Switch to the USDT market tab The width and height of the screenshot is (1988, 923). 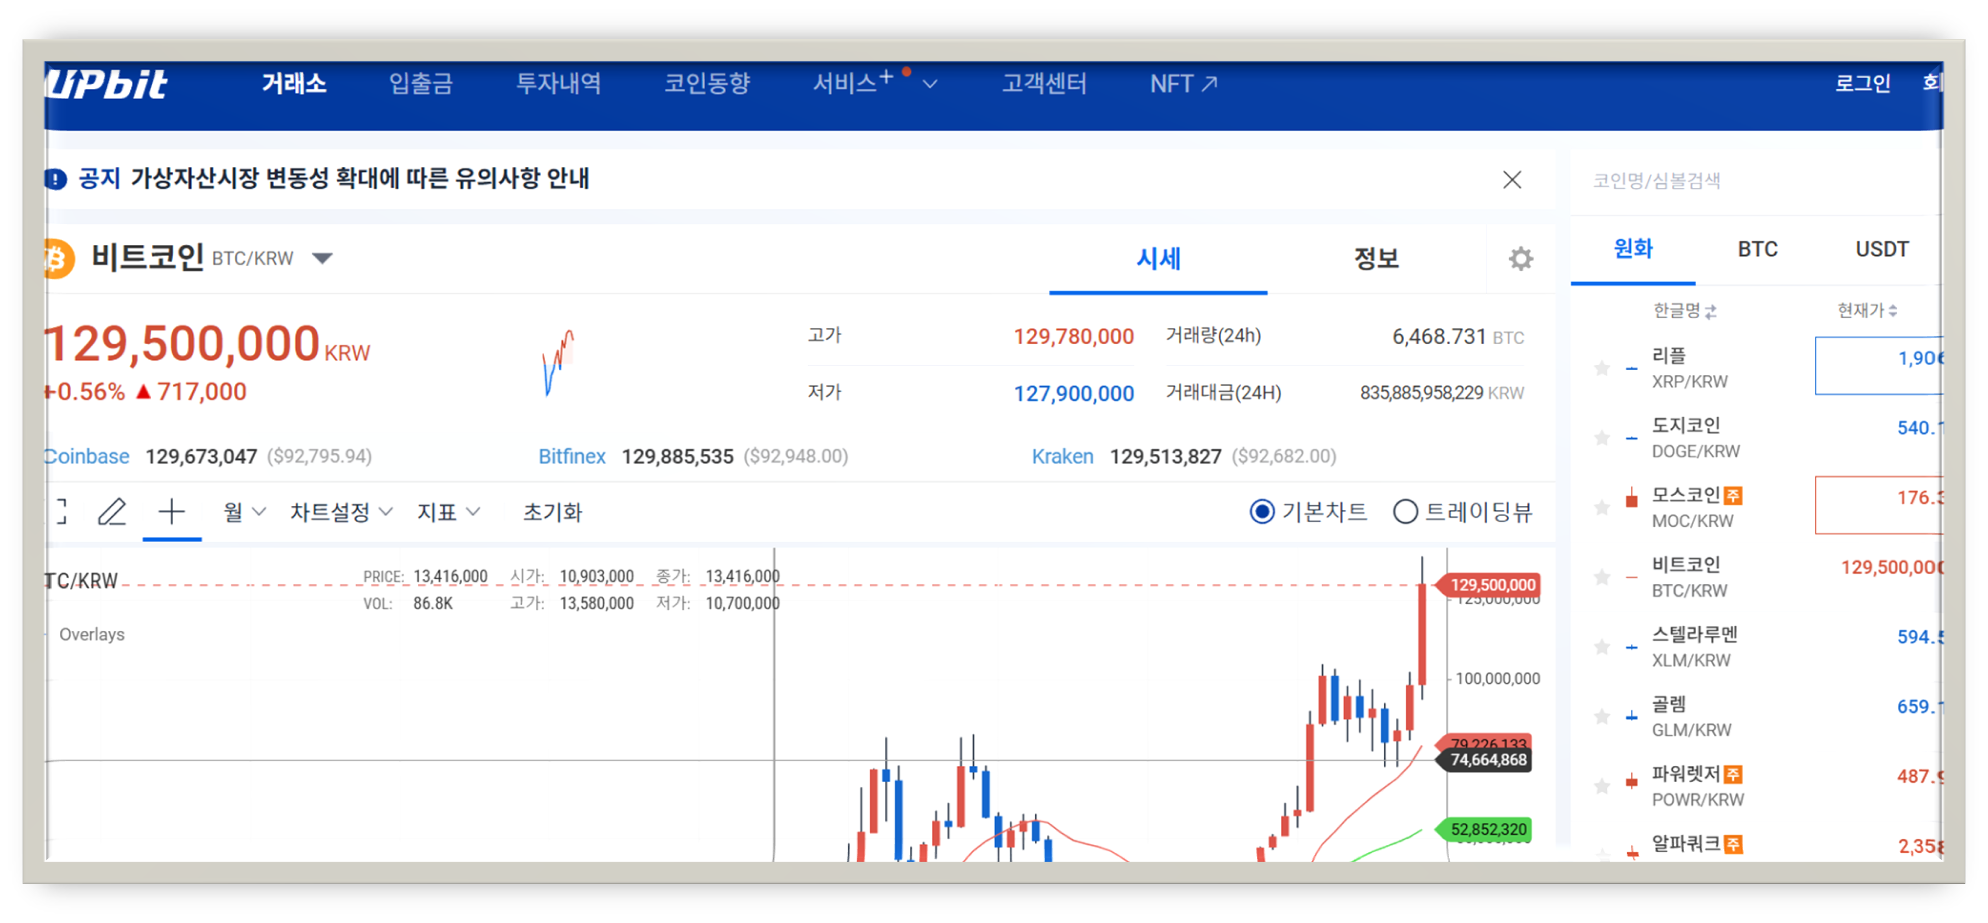point(1881,249)
